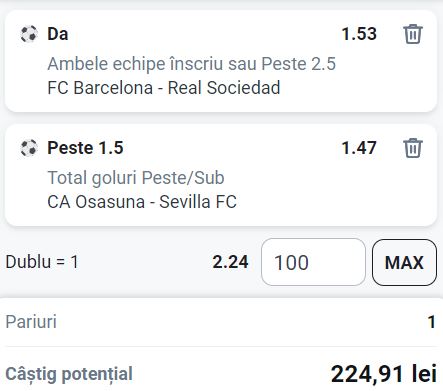Open the FC Barcelona - Real Sociedad match
The height and width of the screenshot is (391, 443).
tap(164, 88)
